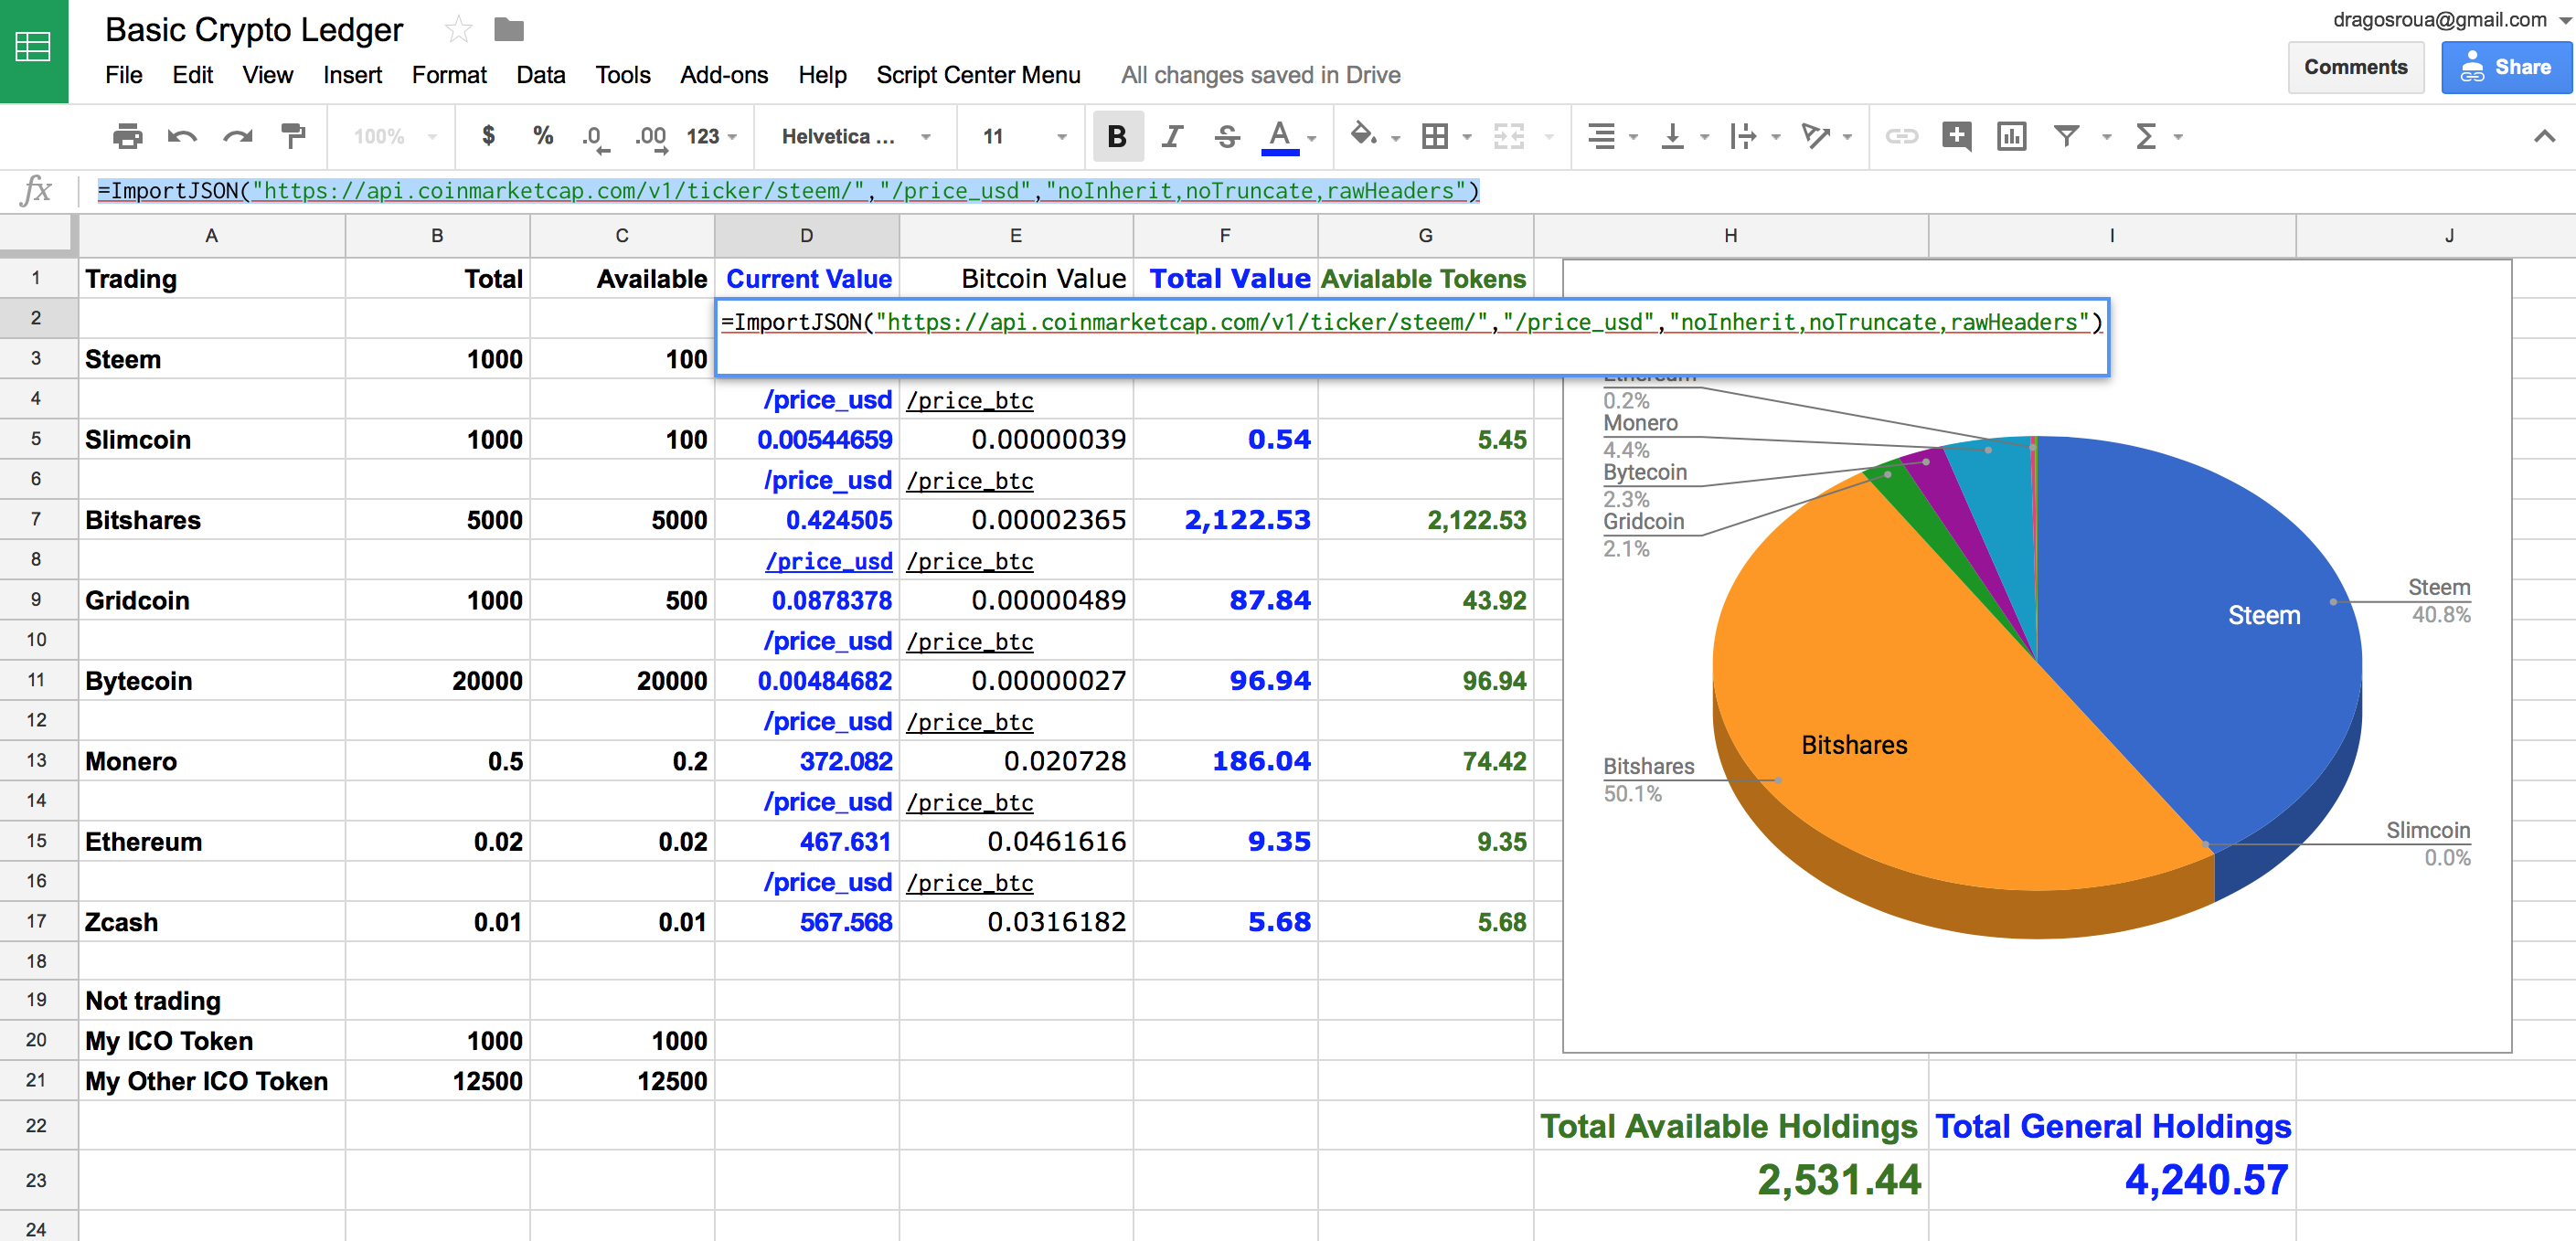Select the cell with 2,531.44

coord(1730,1180)
